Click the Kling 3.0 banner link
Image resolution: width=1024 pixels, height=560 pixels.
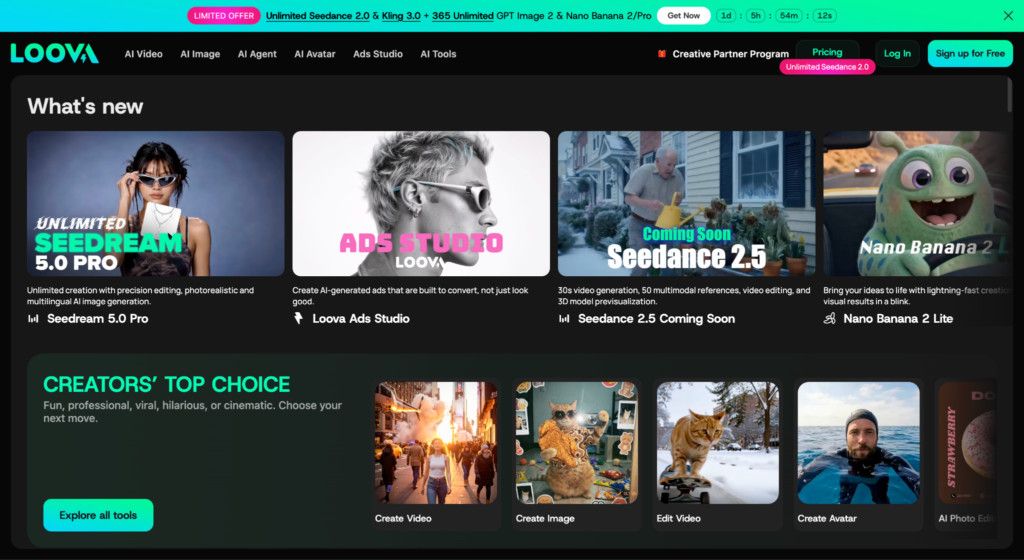pos(401,16)
